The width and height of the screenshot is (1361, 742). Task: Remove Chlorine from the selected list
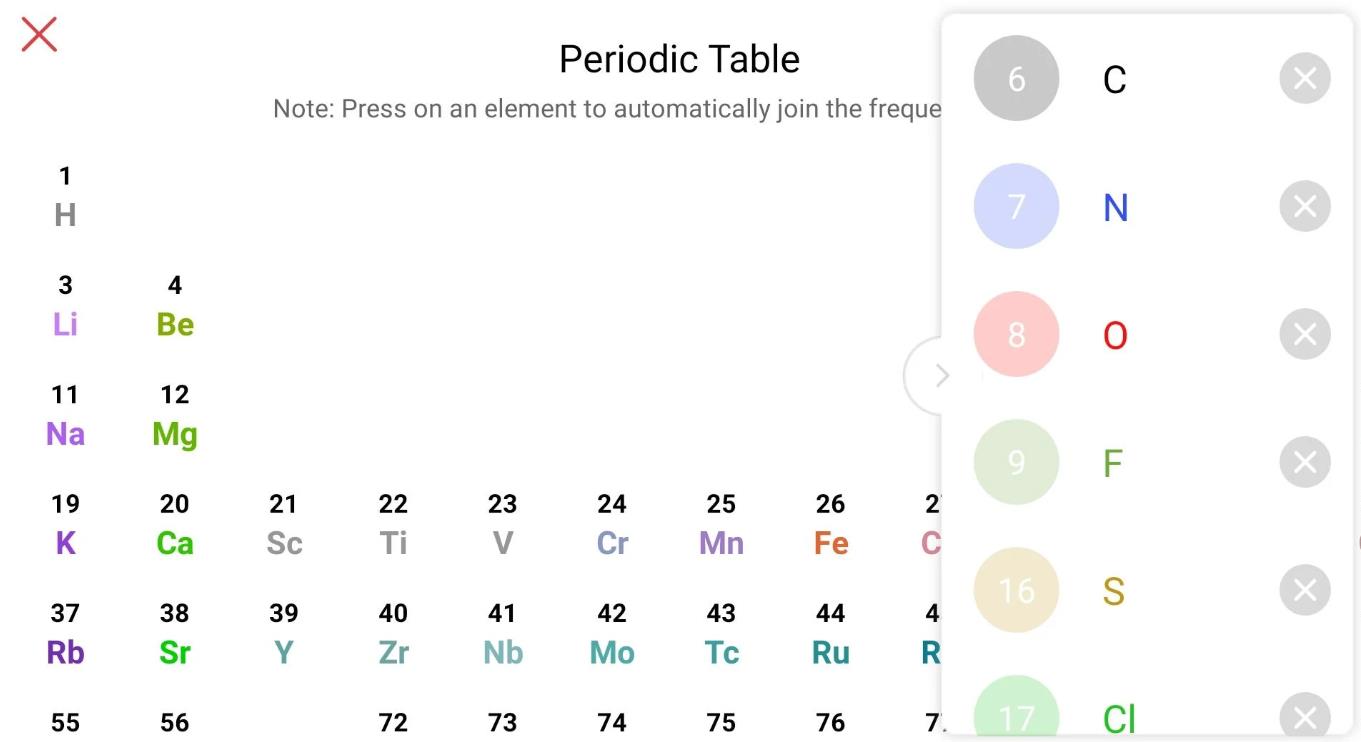click(x=1304, y=716)
